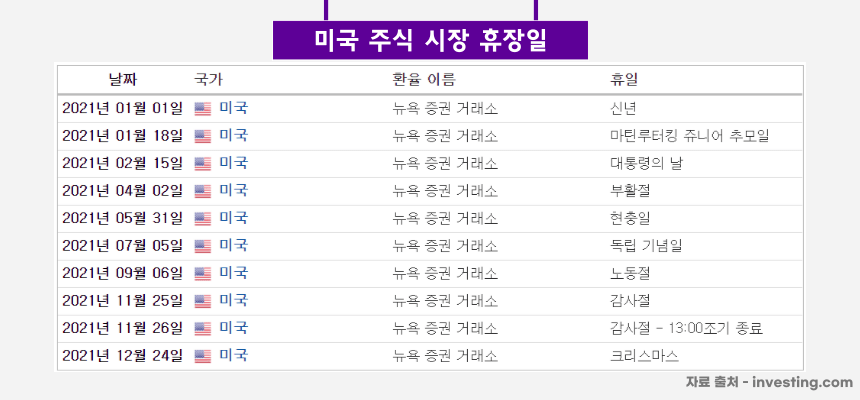Click 뉴욕 증권 거래소 in 07월 05일 row
This screenshot has width=860, height=400.
pos(445,246)
